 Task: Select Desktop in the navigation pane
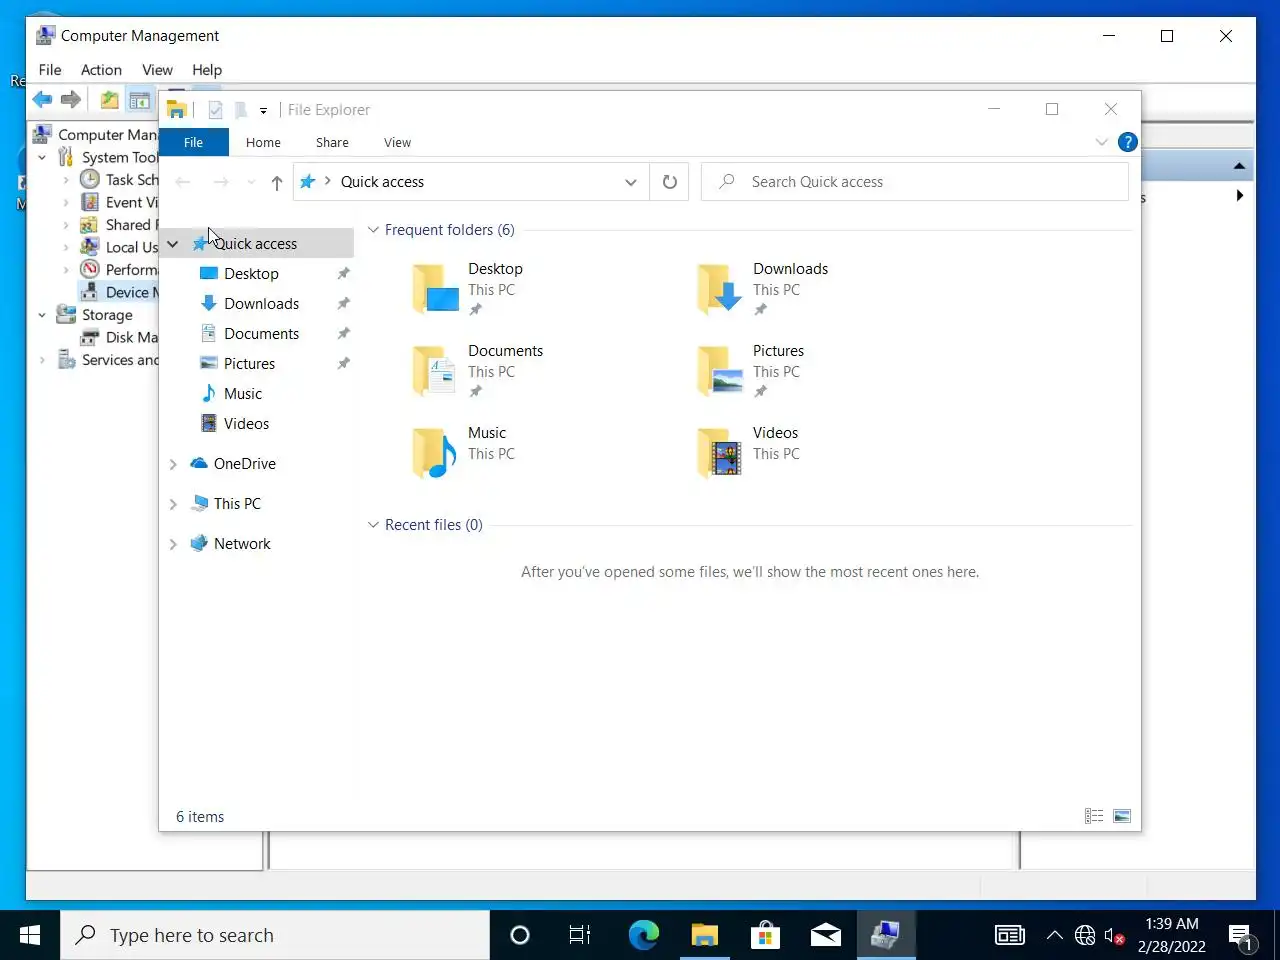click(x=251, y=274)
